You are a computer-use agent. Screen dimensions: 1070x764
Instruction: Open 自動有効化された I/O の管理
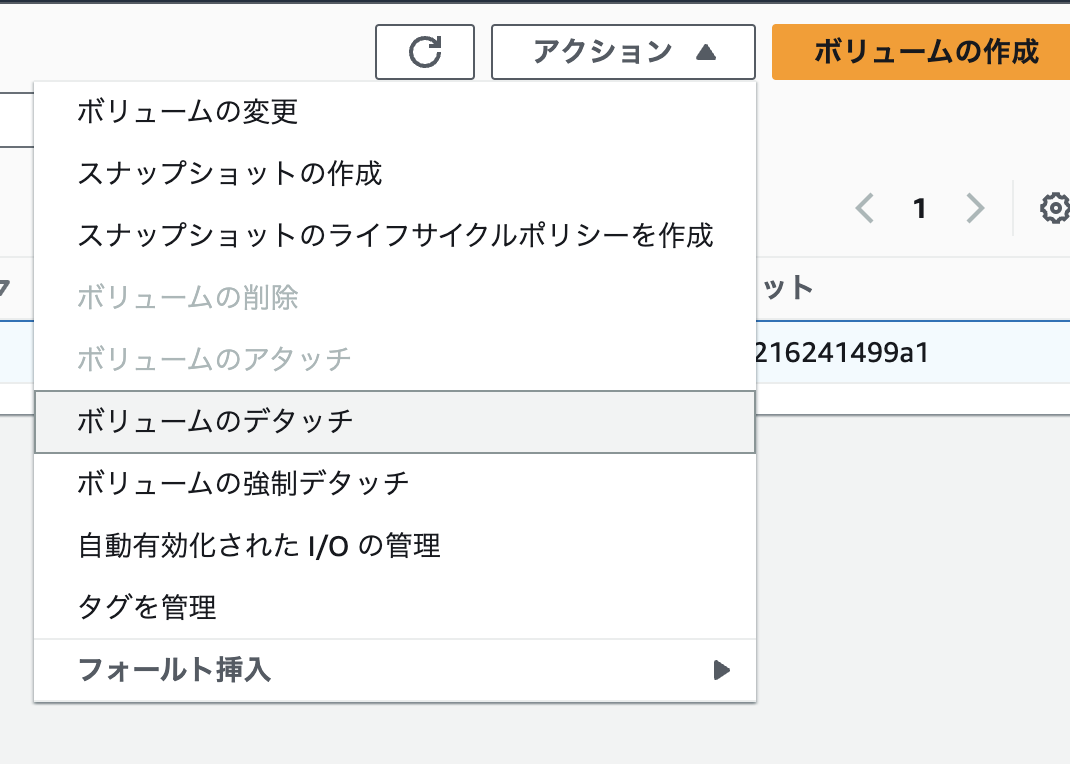pyautogui.click(x=259, y=545)
